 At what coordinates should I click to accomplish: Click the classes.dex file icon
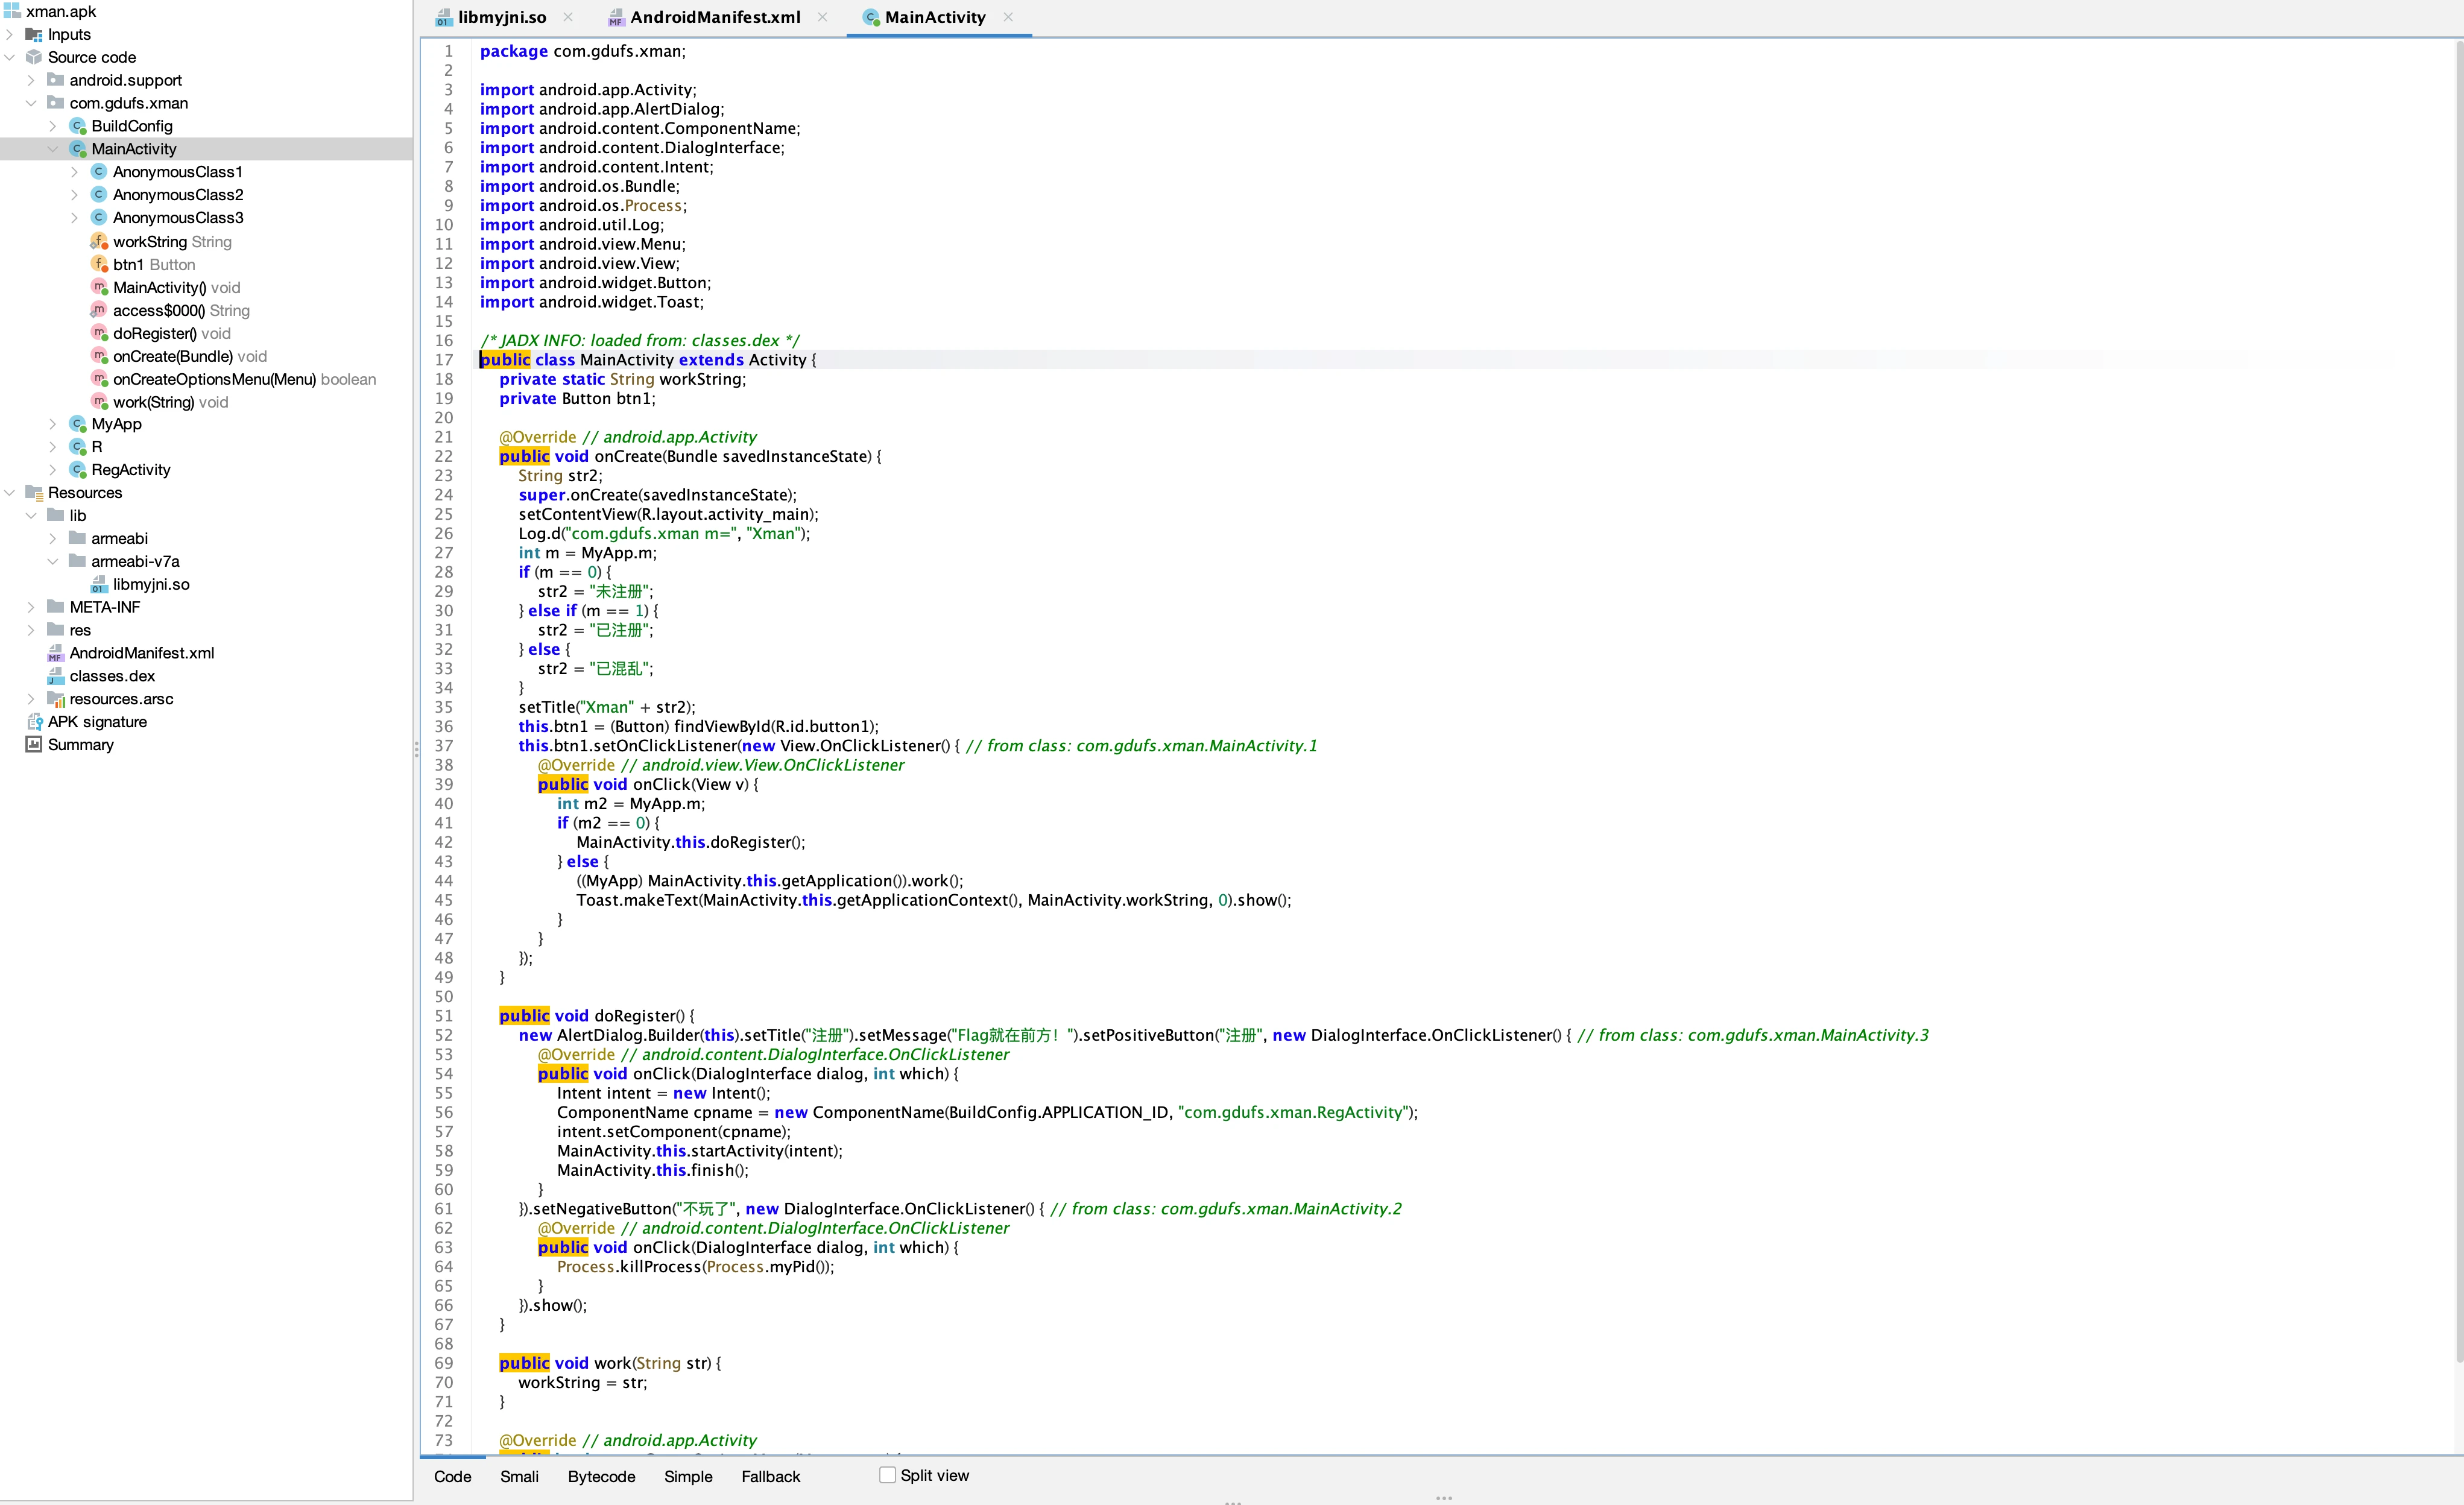(56, 676)
